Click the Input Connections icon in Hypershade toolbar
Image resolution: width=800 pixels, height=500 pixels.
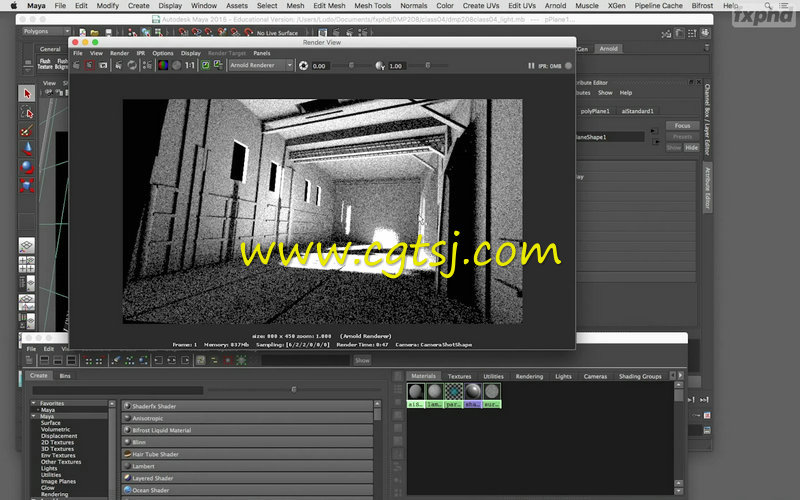point(159,360)
